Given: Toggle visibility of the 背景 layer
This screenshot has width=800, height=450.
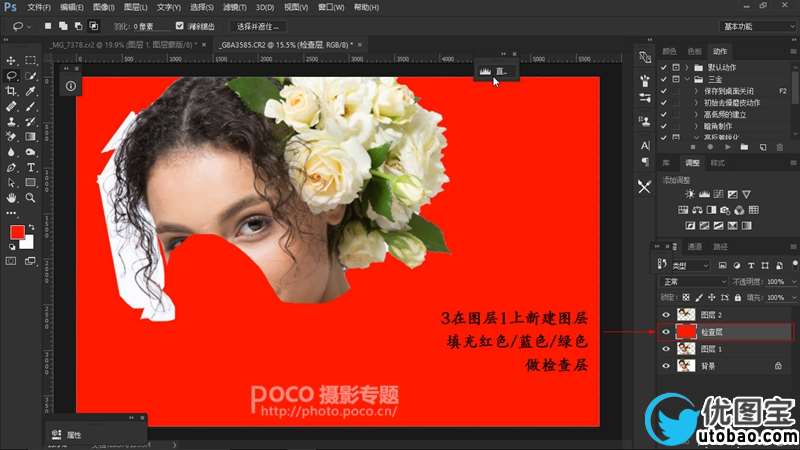Looking at the screenshot, I should click(x=666, y=367).
